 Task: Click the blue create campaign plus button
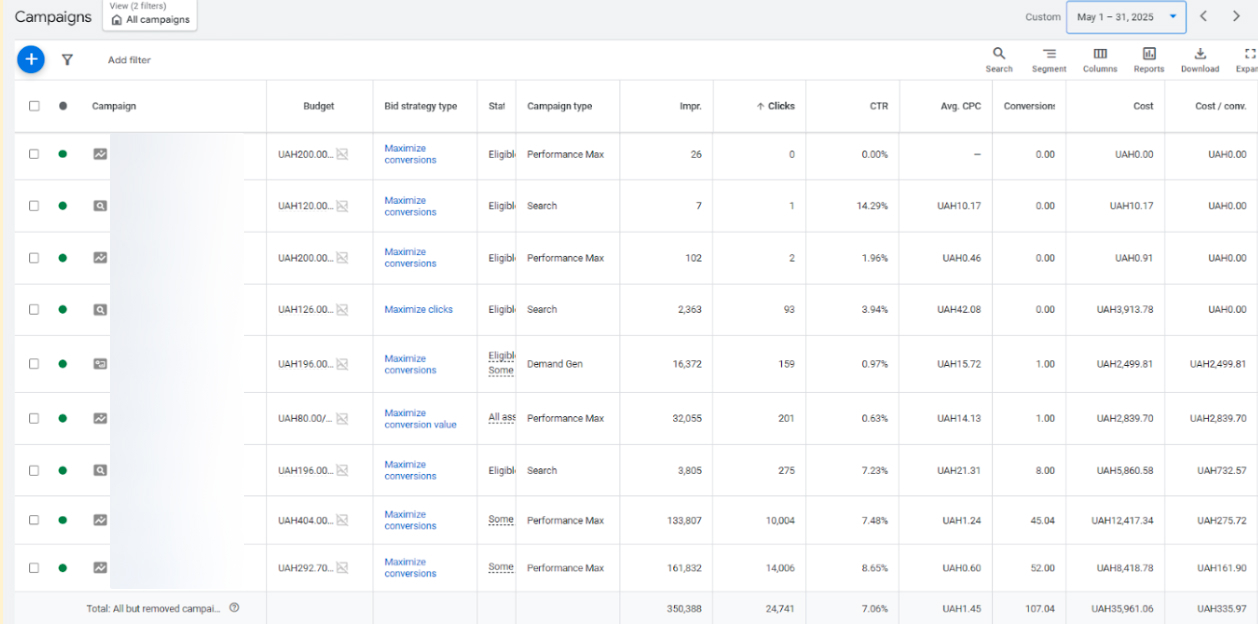tap(31, 60)
